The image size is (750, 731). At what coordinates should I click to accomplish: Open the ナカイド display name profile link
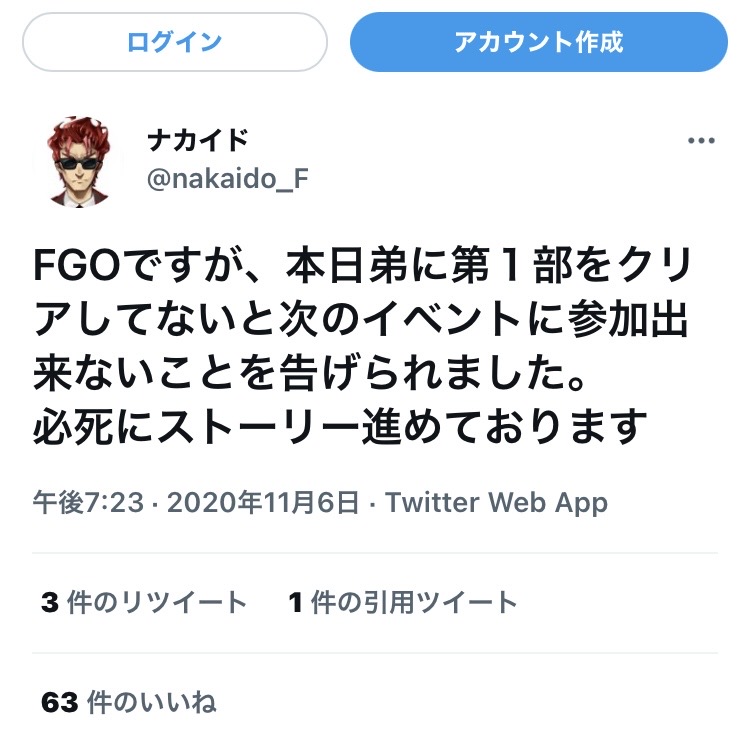198,141
